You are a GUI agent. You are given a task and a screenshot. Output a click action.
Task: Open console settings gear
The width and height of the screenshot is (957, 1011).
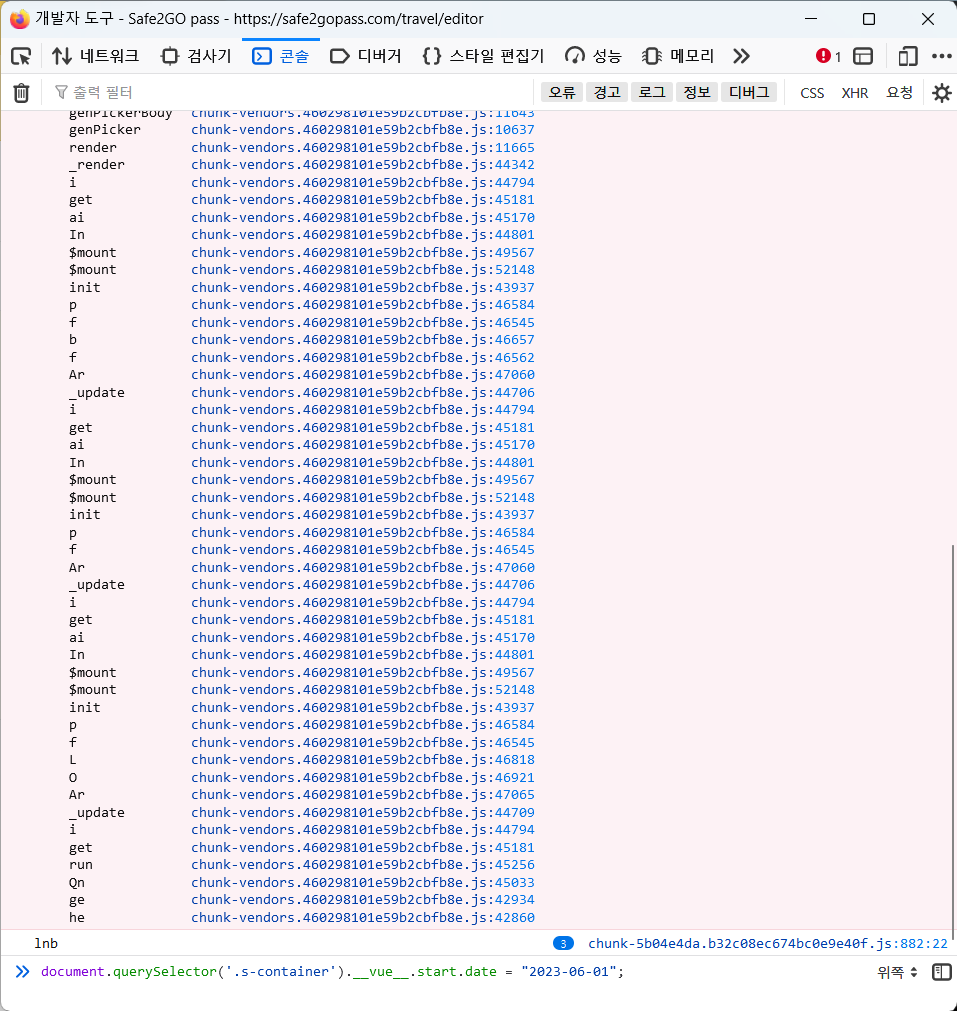tap(941, 93)
